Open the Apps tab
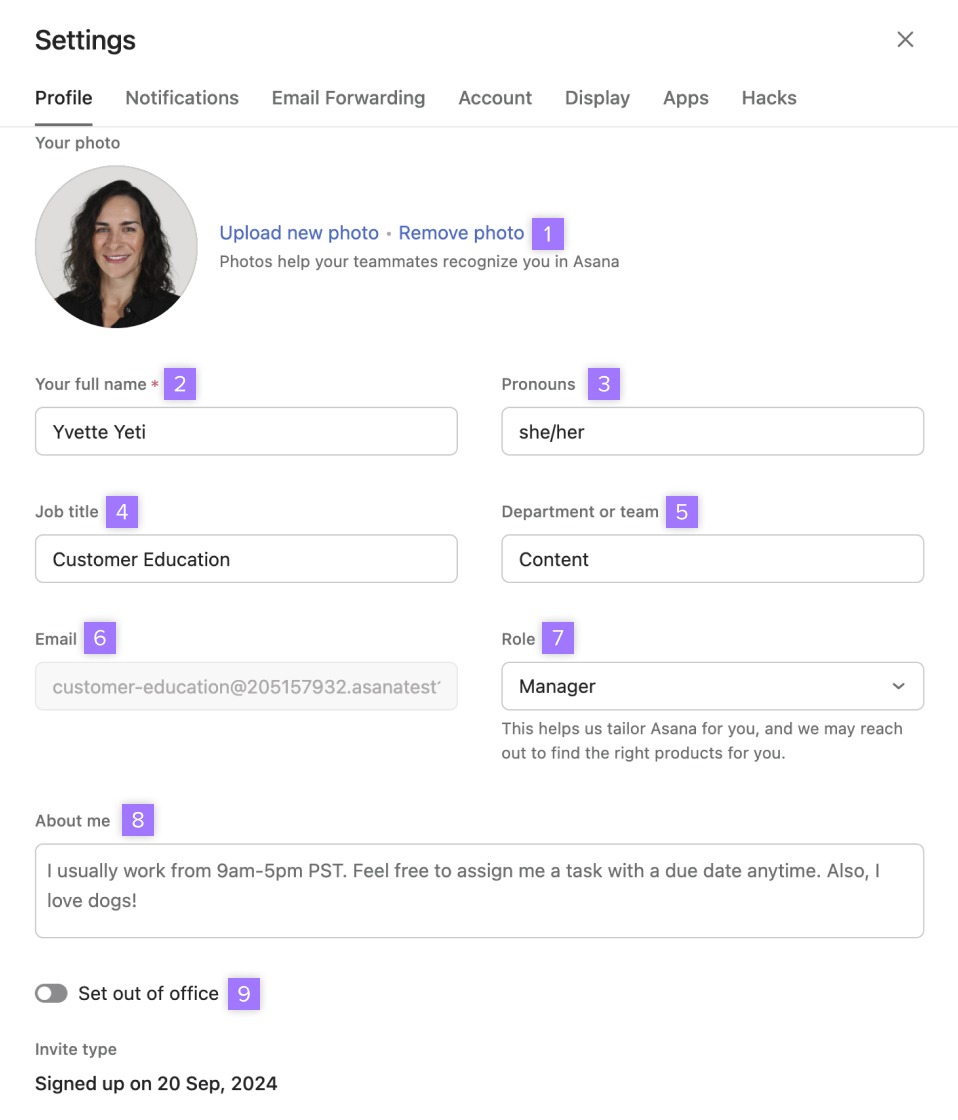The width and height of the screenshot is (958, 1120). (x=685, y=97)
